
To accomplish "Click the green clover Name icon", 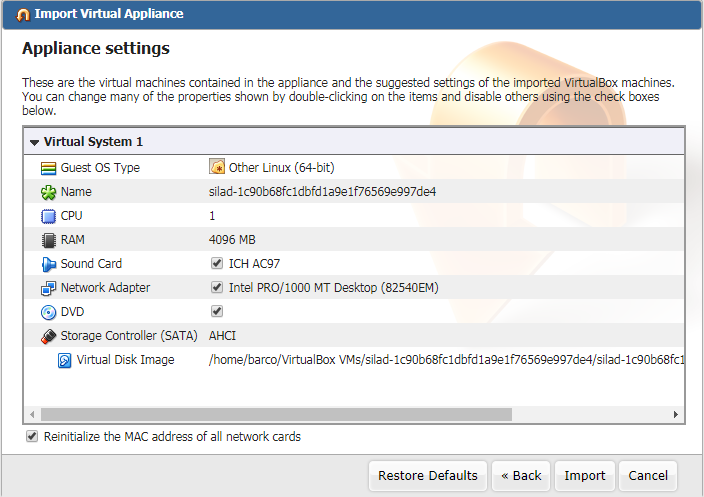I will click(x=48, y=192).
